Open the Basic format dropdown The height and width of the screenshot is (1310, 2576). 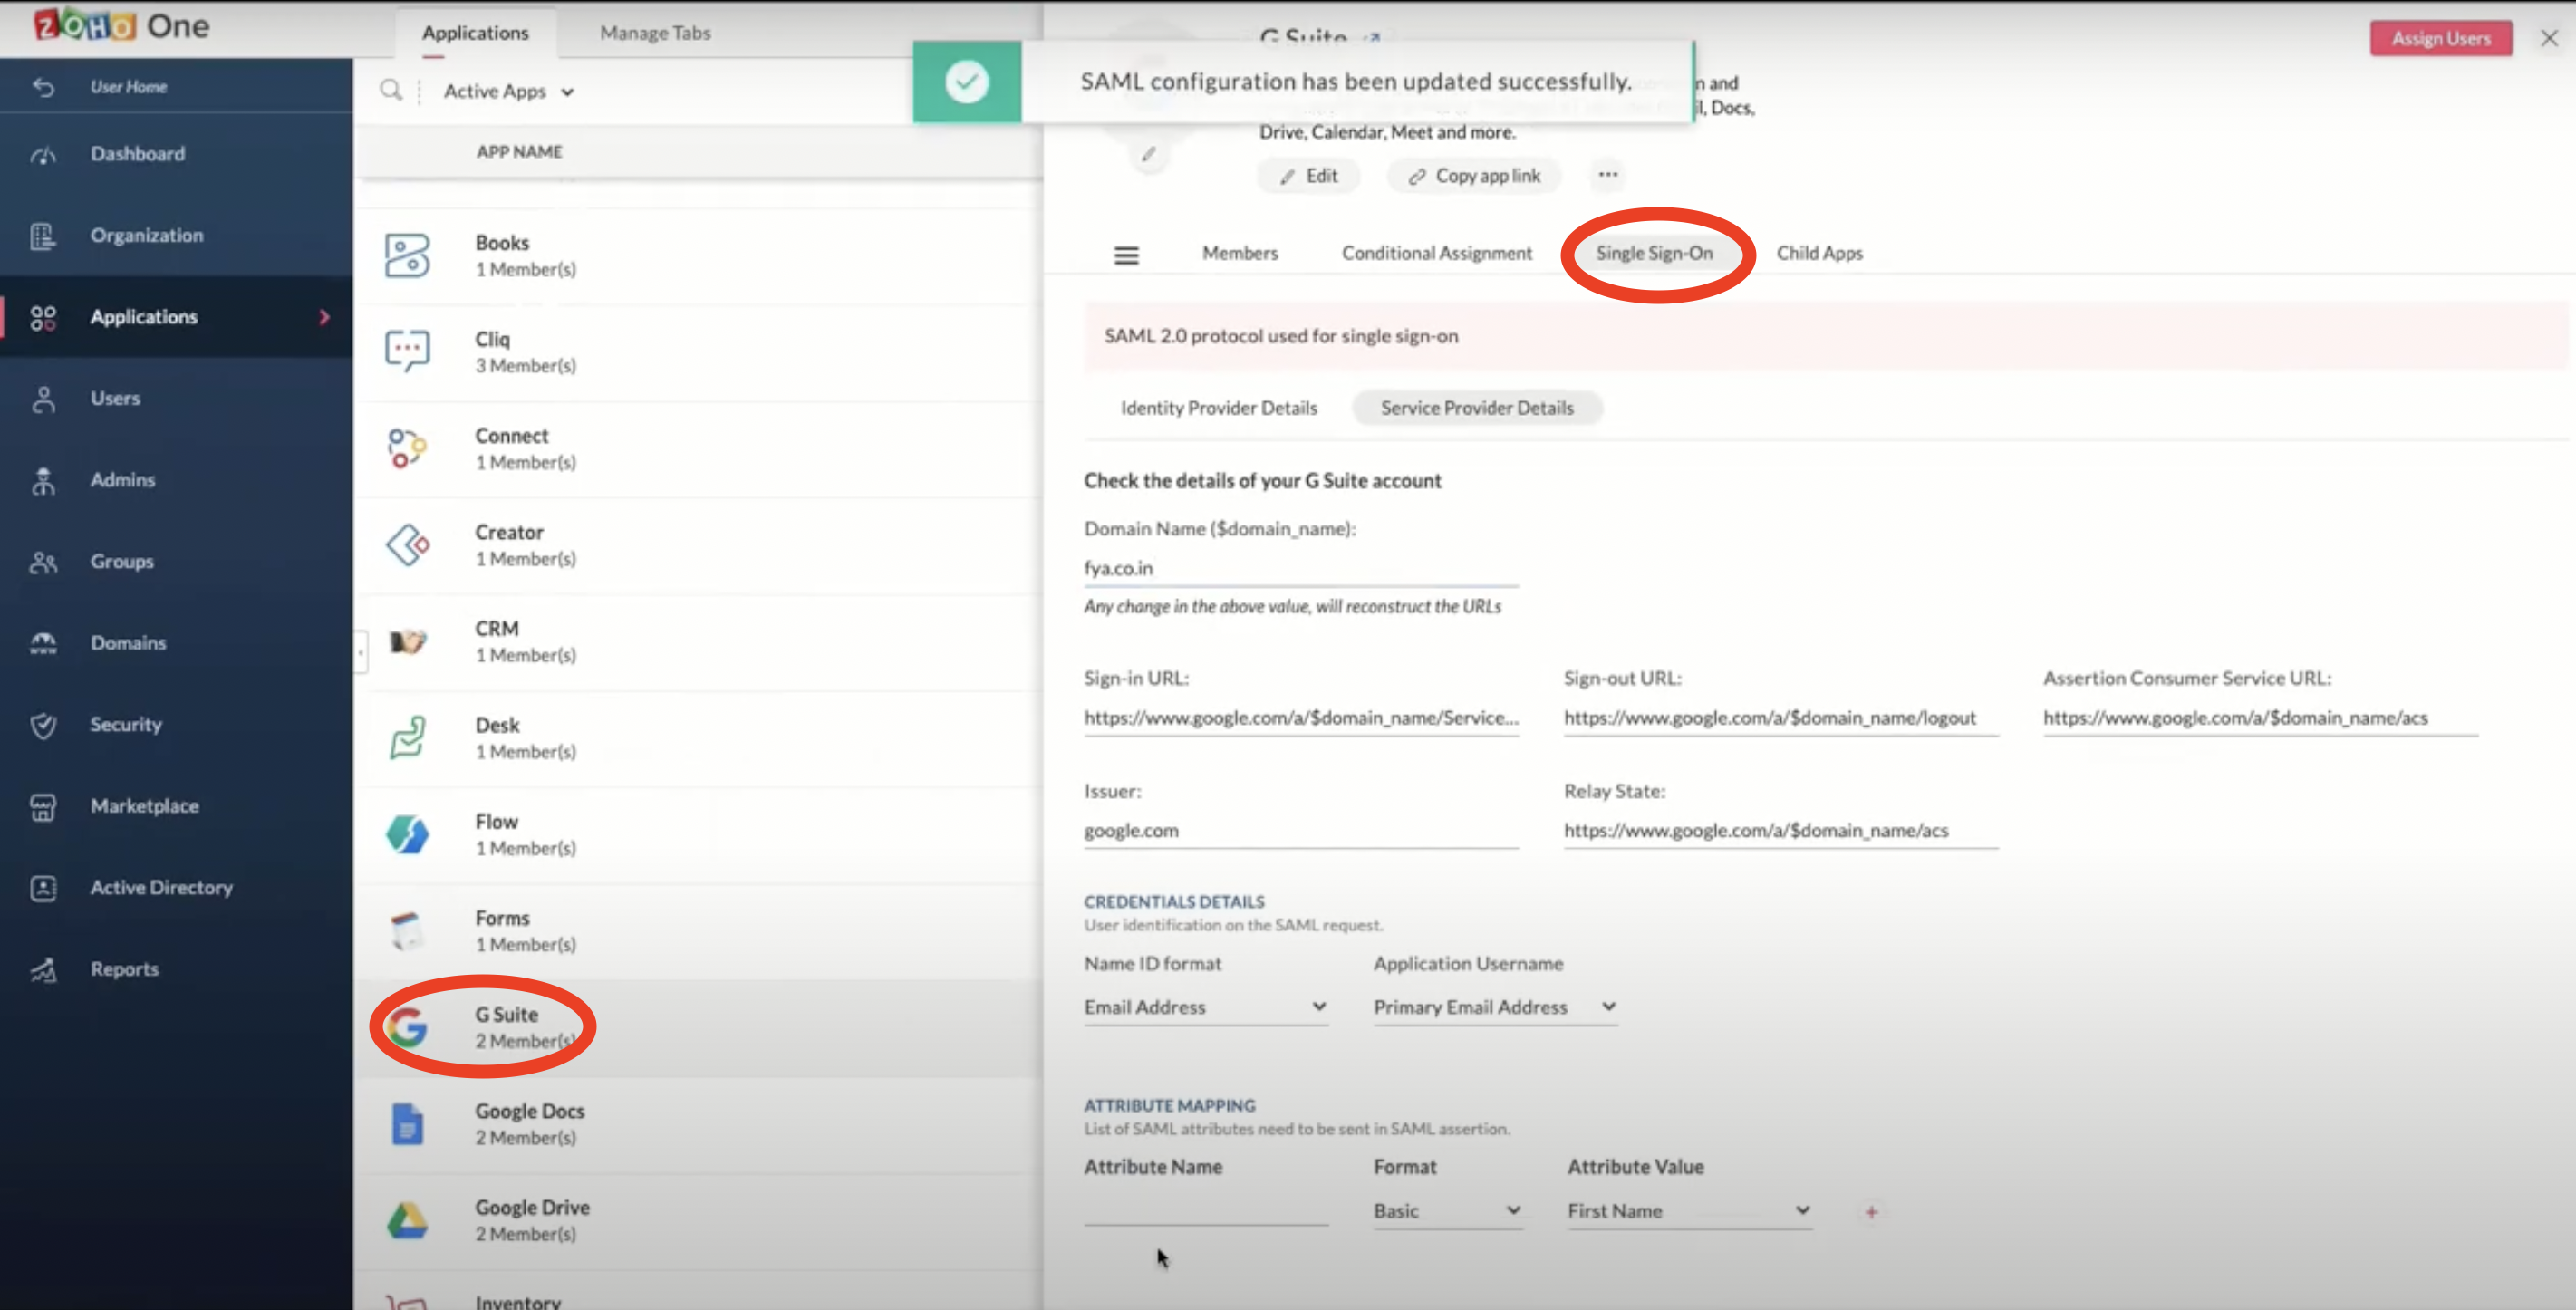pyautogui.click(x=1447, y=1212)
